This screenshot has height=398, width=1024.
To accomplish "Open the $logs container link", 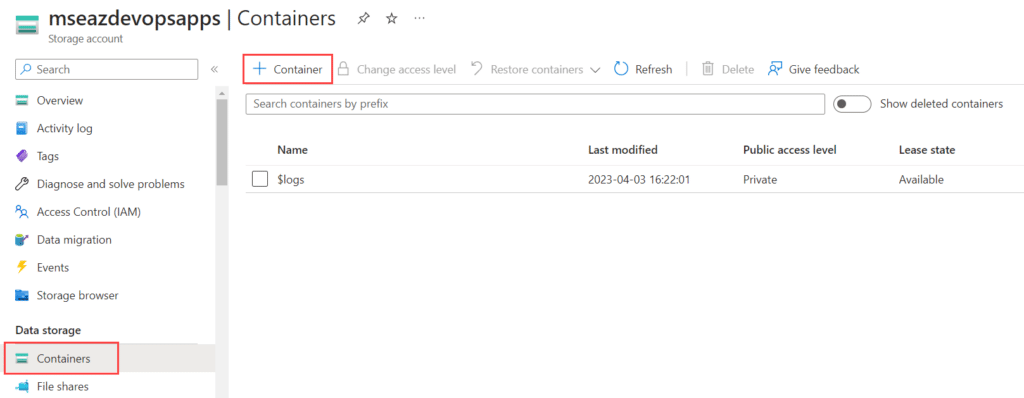I will pyautogui.click(x=291, y=180).
